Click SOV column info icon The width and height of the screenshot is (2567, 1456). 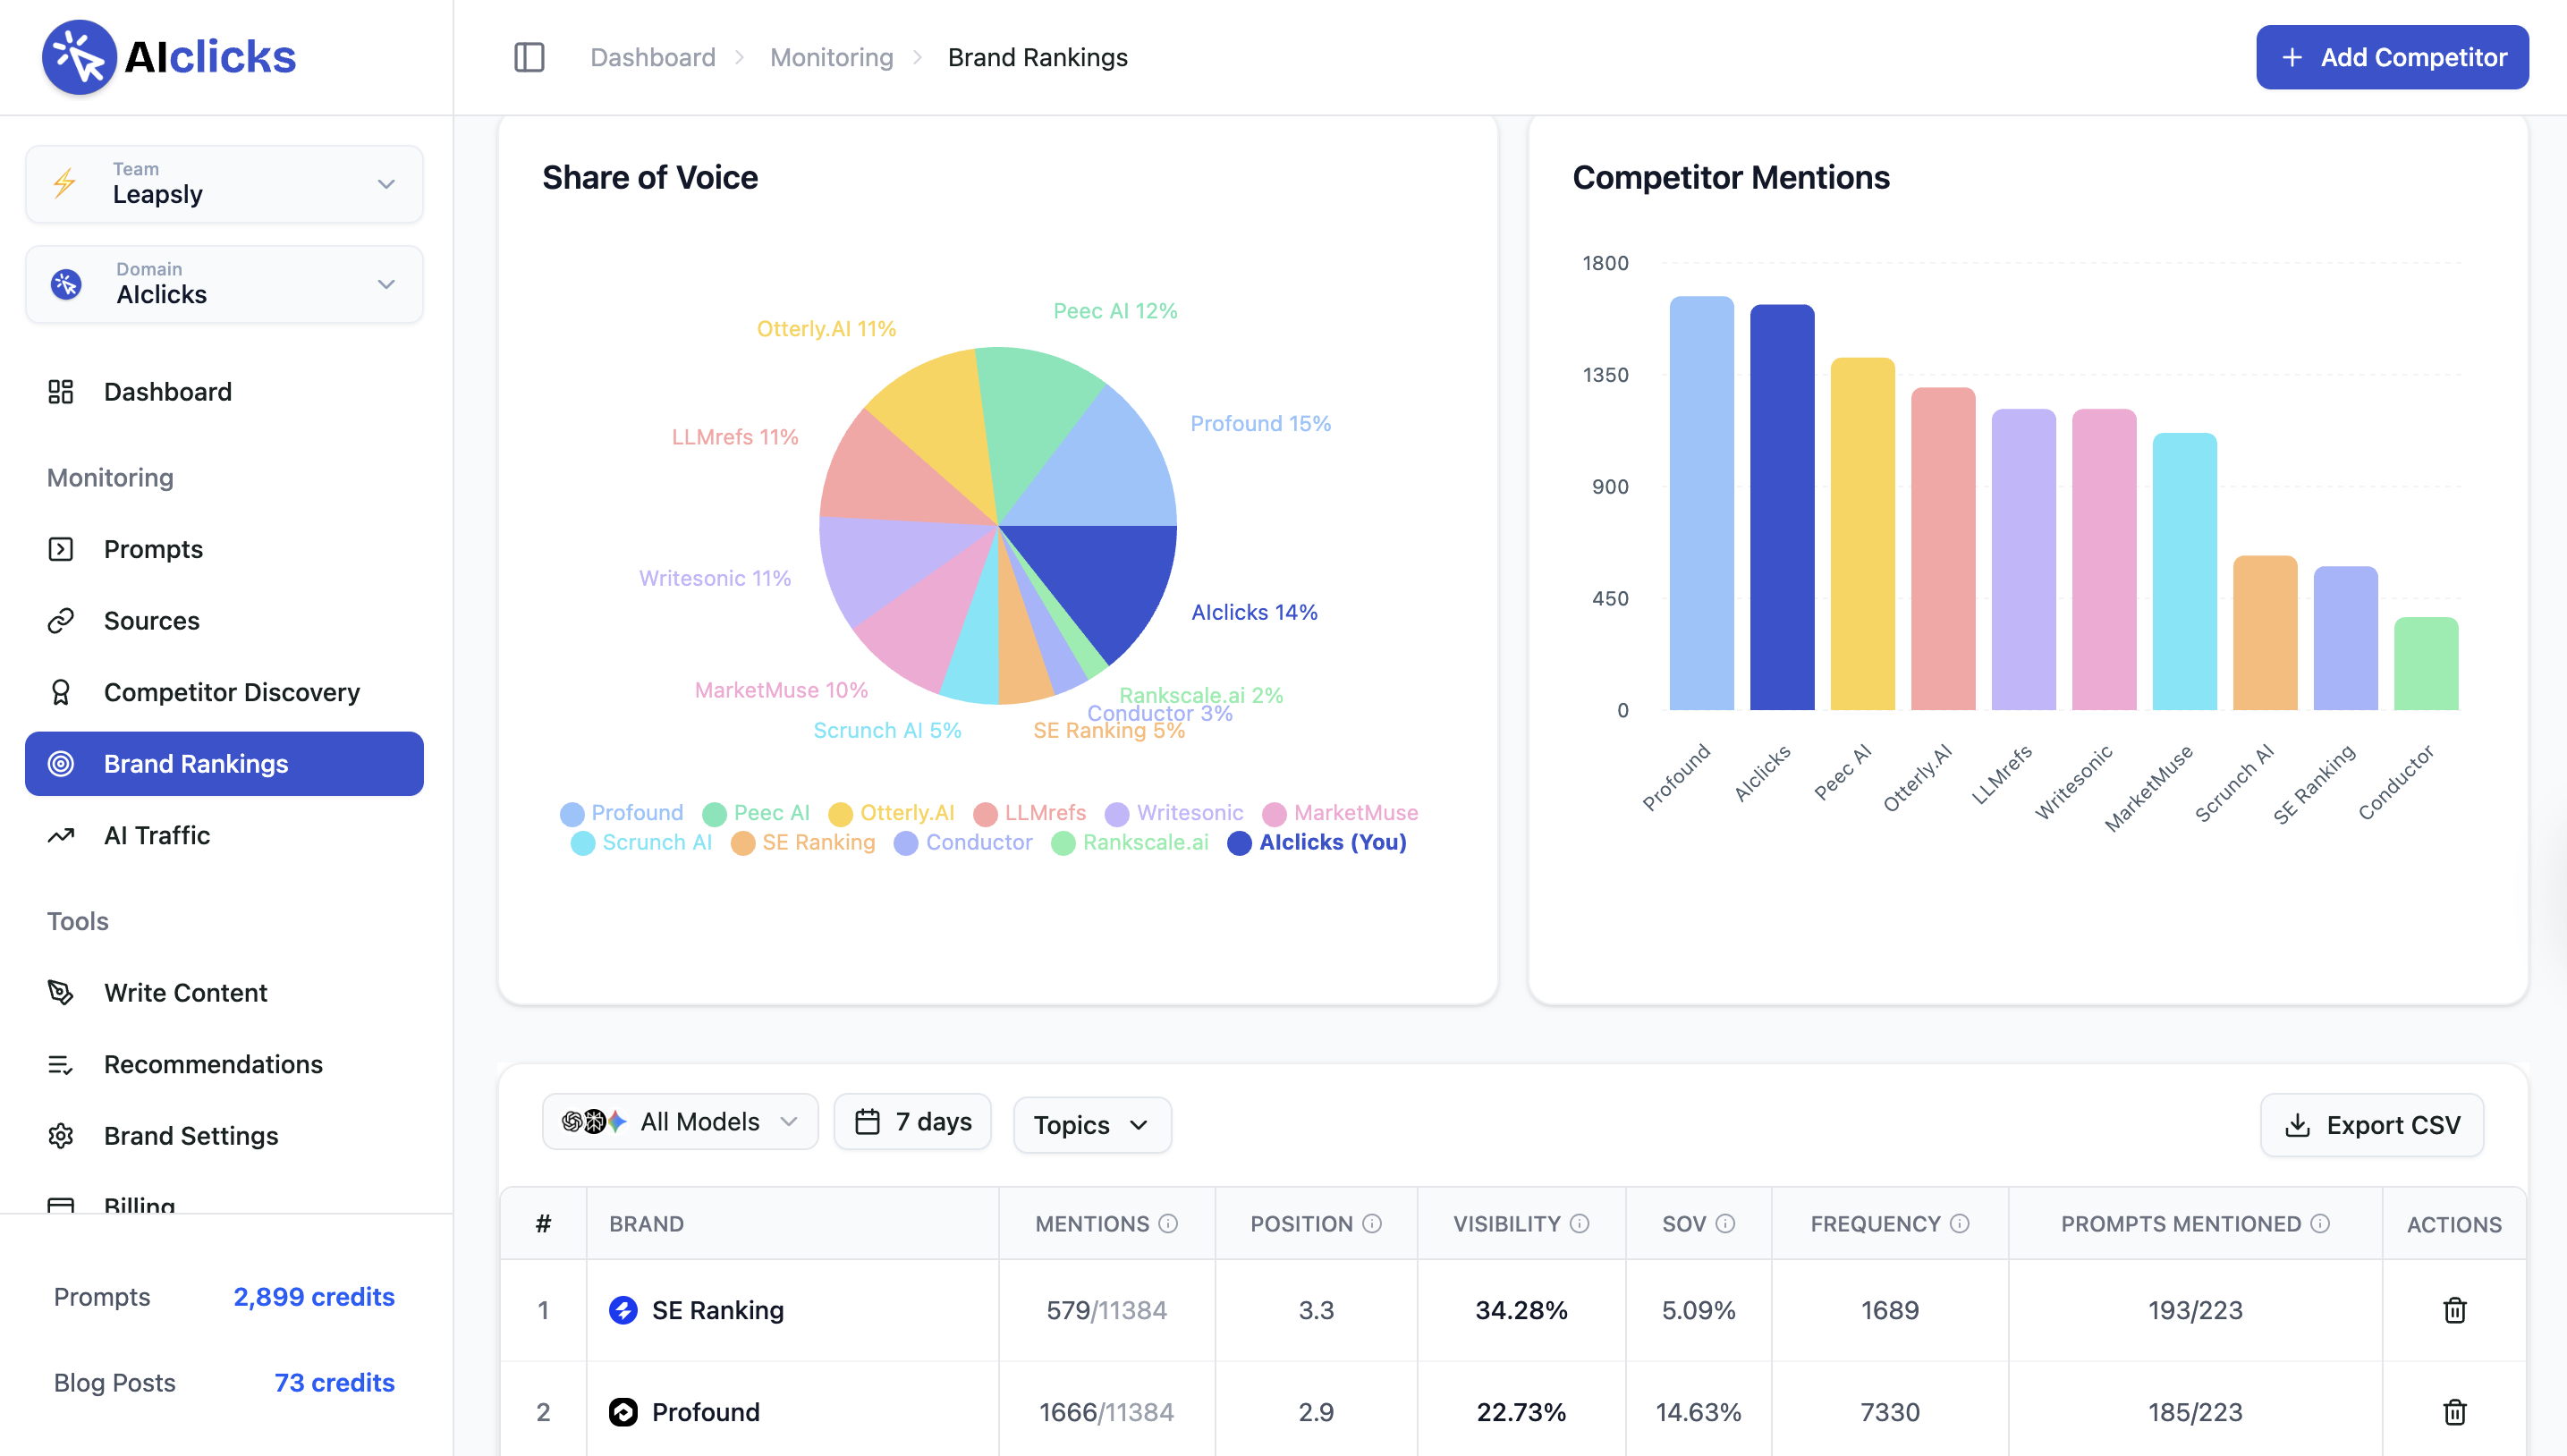[x=1725, y=1223]
